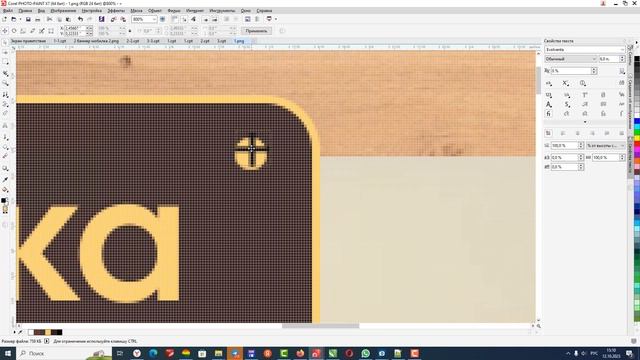Click the Windows Start button
640x360 pixels.
(x=8, y=353)
